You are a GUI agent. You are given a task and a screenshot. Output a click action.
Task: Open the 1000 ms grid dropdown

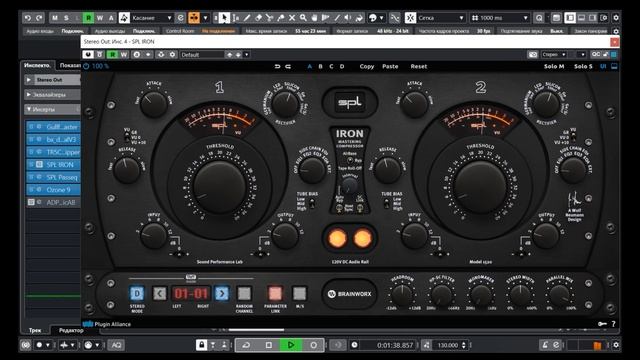[x=500, y=18]
